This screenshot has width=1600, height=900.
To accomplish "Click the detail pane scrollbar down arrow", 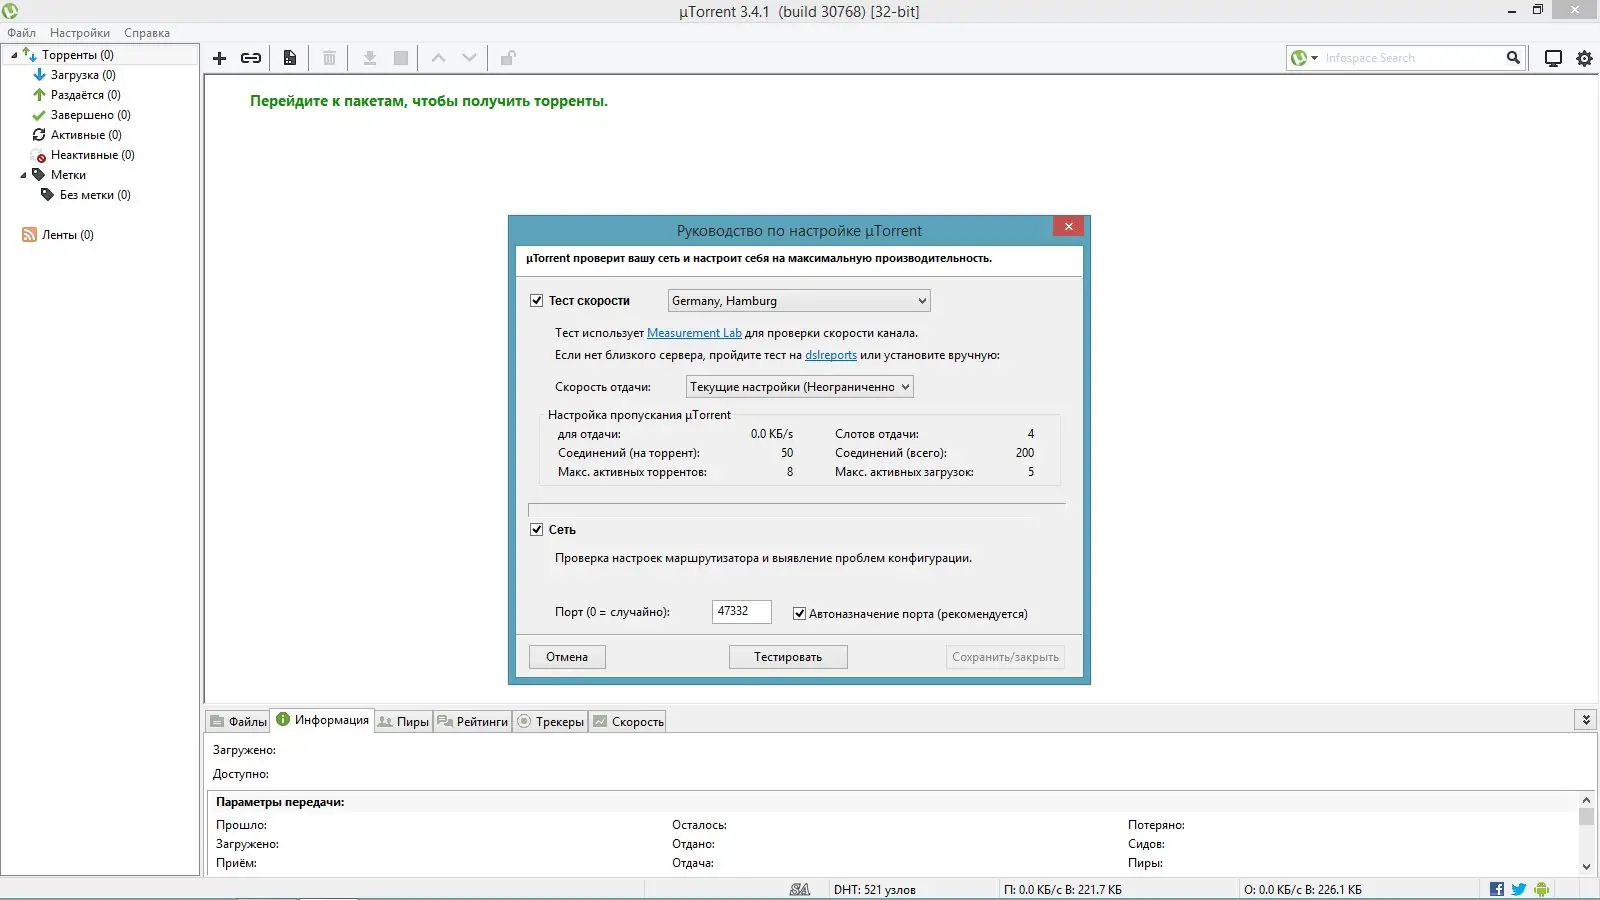I will click(1586, 867).
